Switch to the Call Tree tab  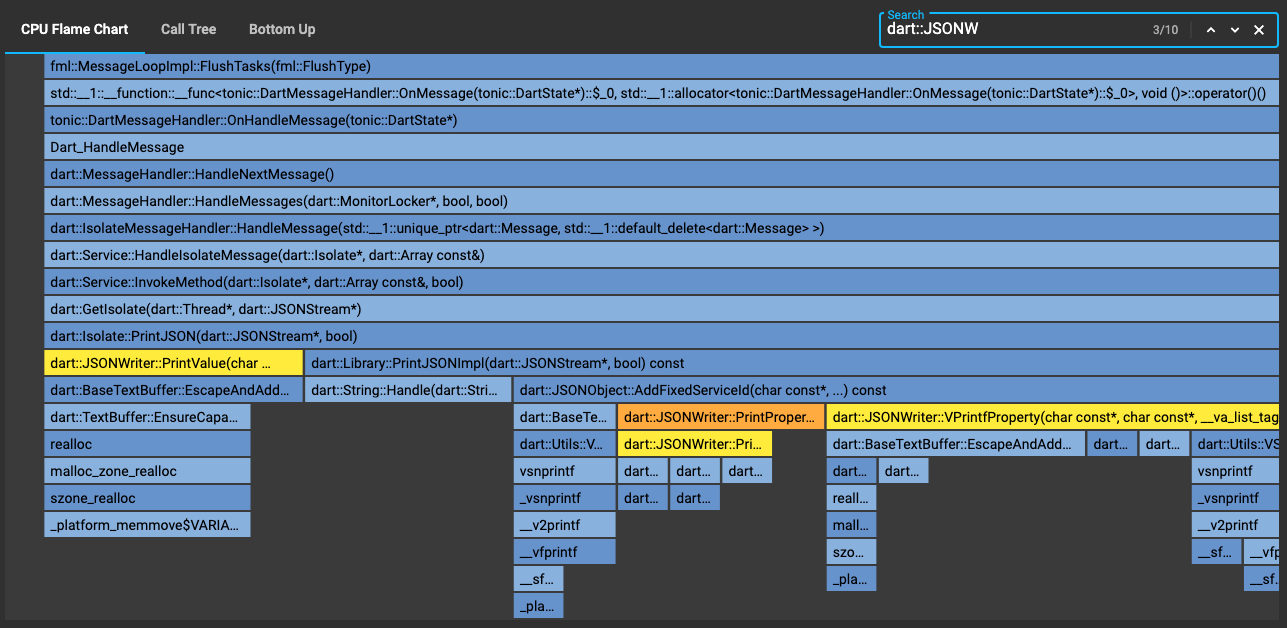(188, 29)
